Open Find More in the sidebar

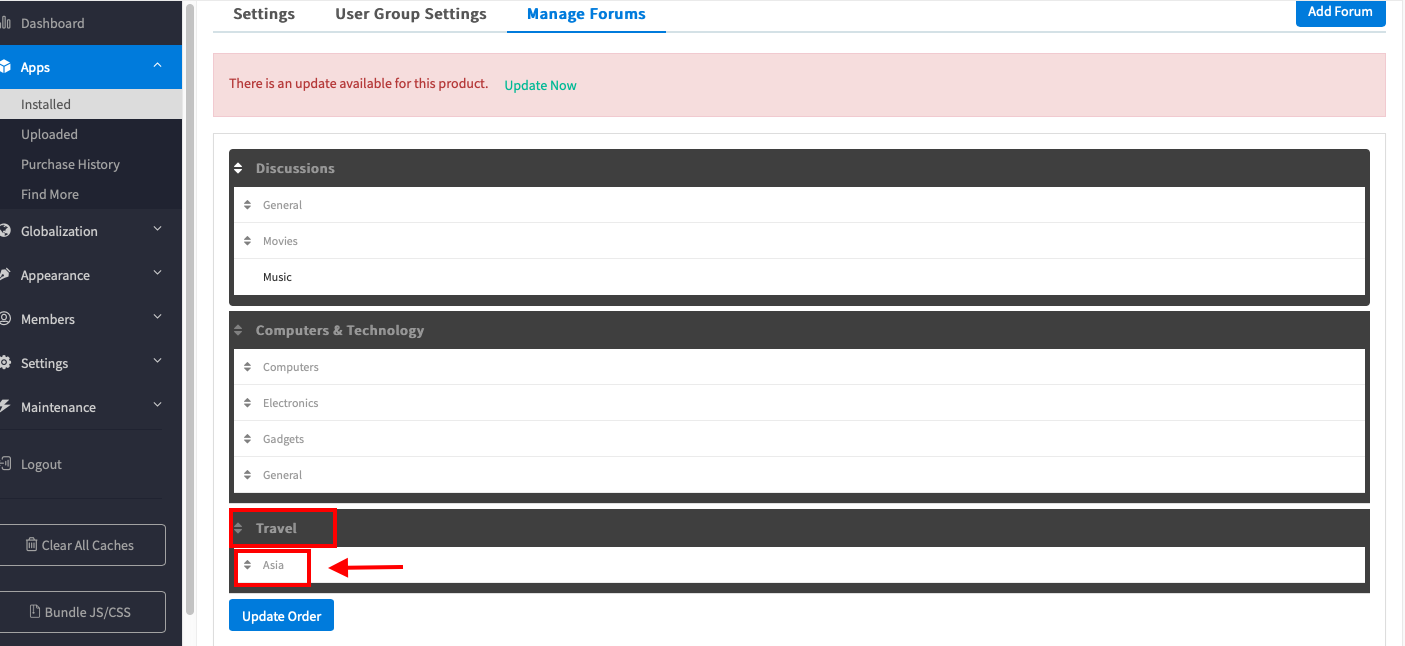click(91, 194)
